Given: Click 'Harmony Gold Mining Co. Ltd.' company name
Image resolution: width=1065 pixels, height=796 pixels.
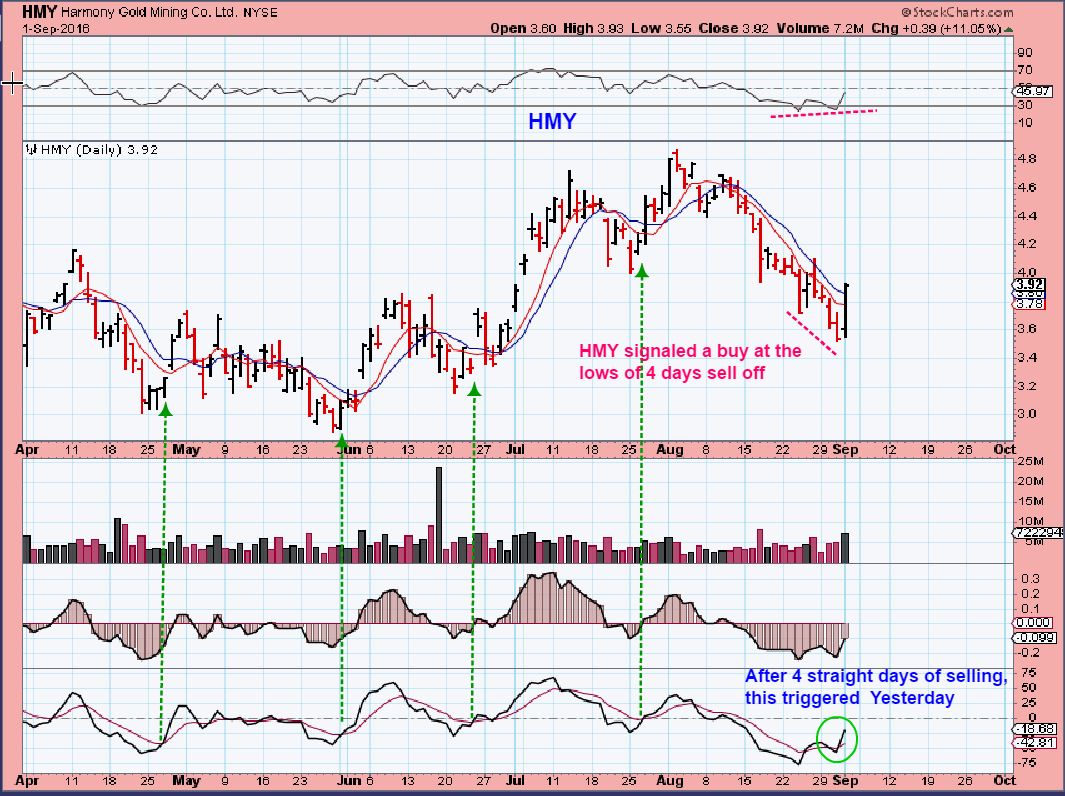Looking at the screenshot, I should [149, 12].
